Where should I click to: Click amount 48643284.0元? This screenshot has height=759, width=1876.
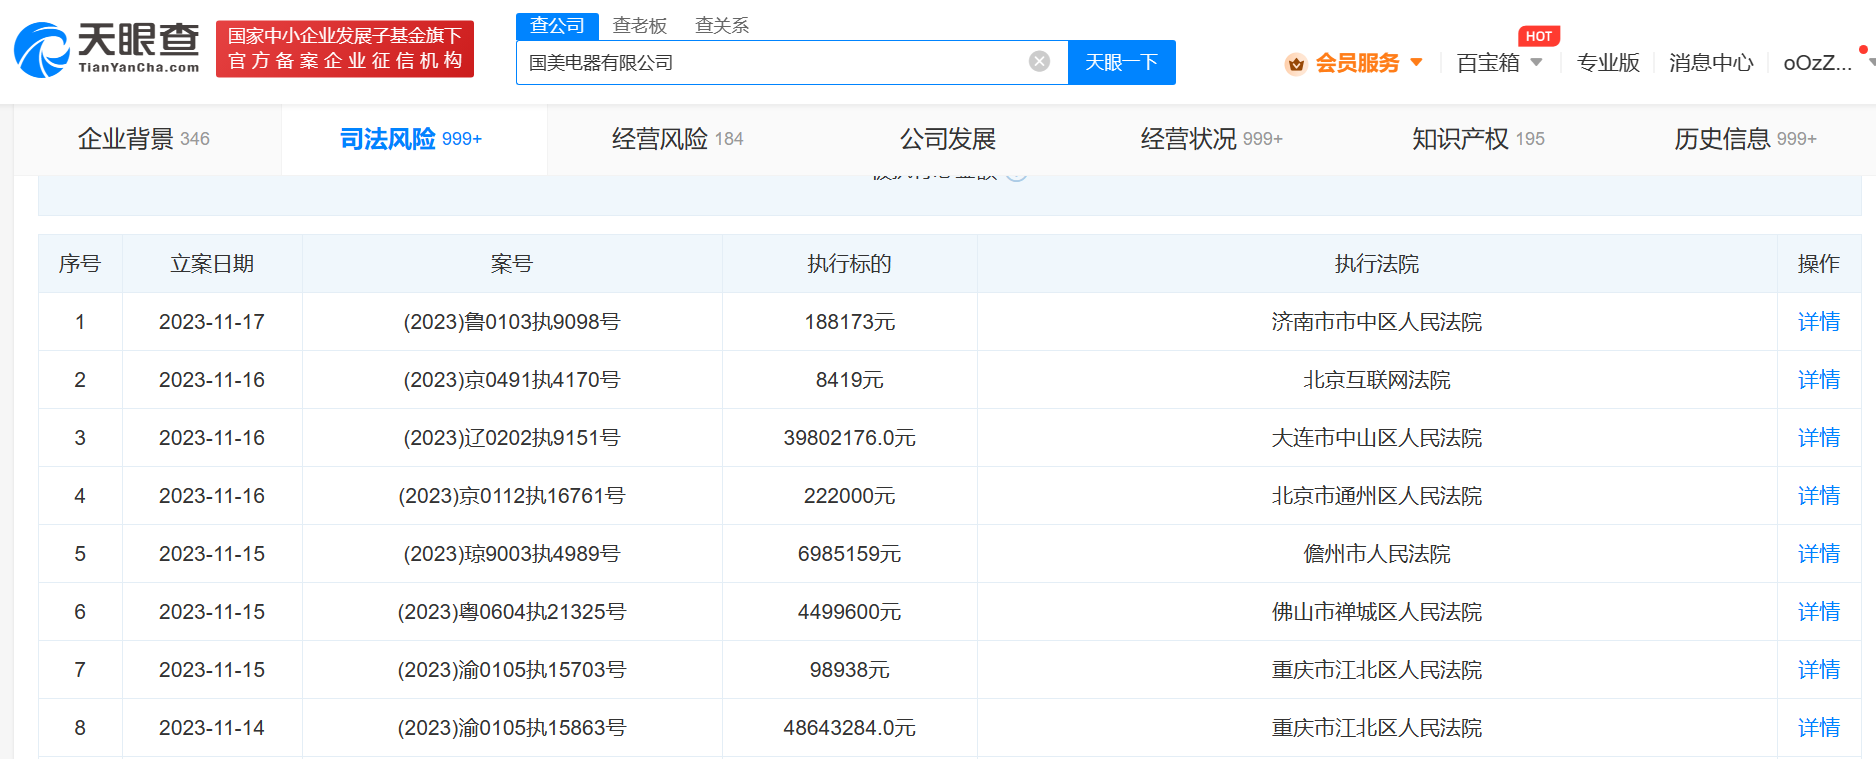850,728
